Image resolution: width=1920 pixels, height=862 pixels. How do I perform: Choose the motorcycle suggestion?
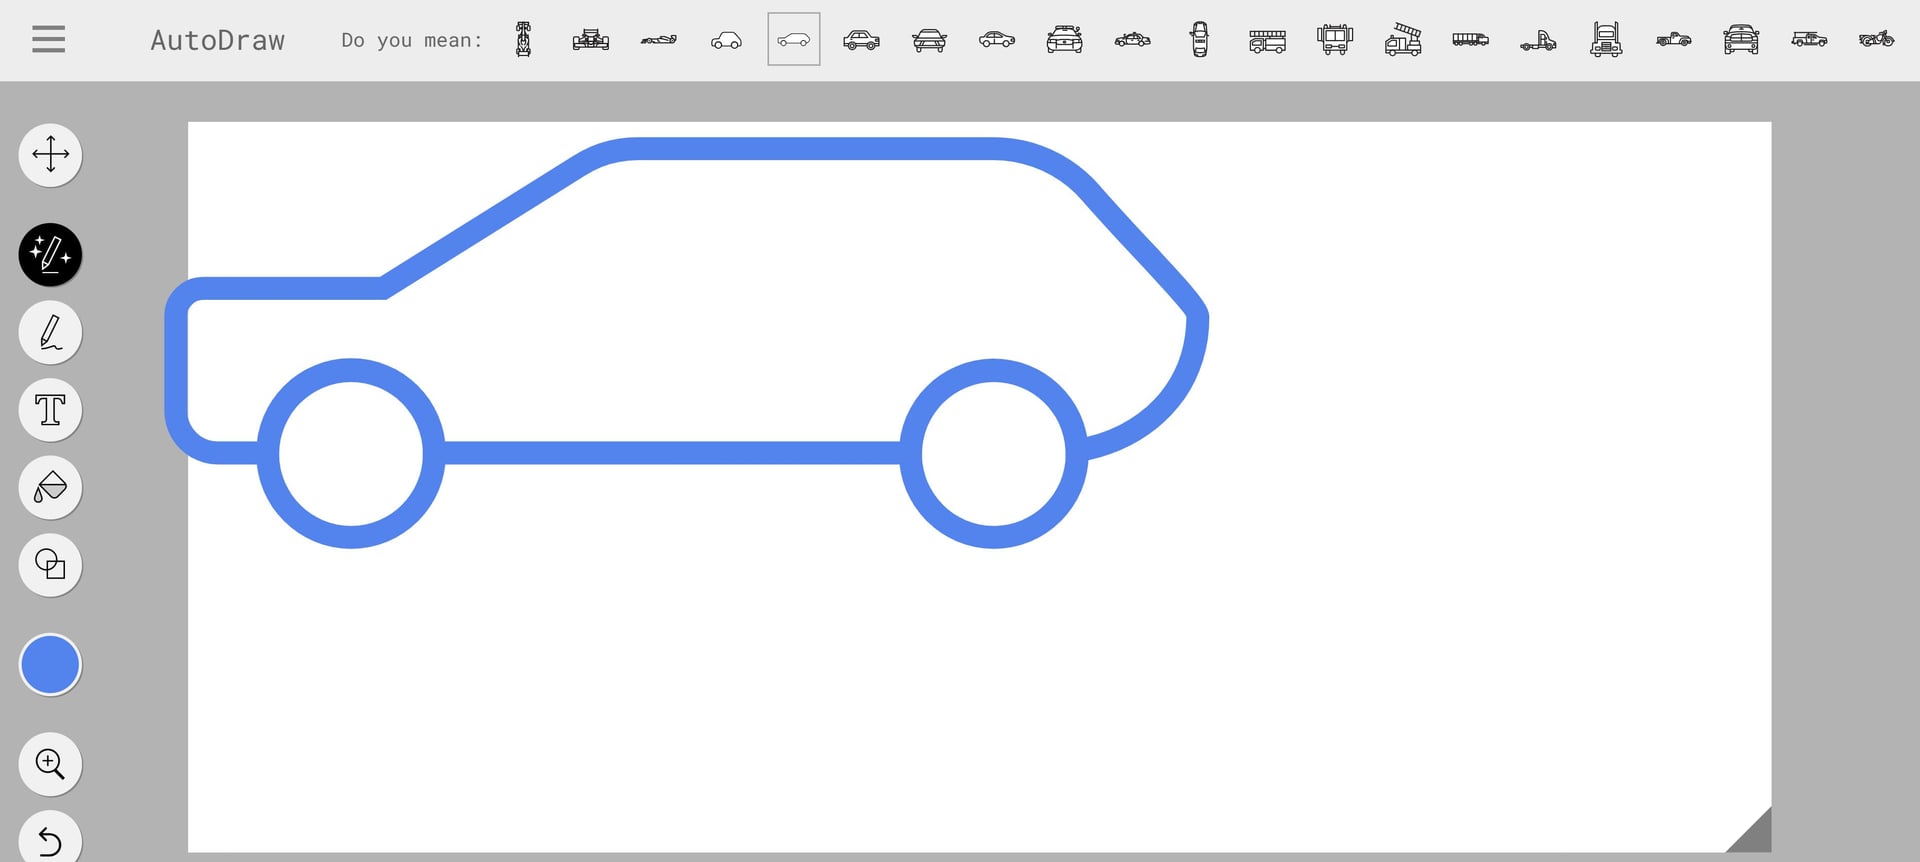click(x=1876, y=40)
